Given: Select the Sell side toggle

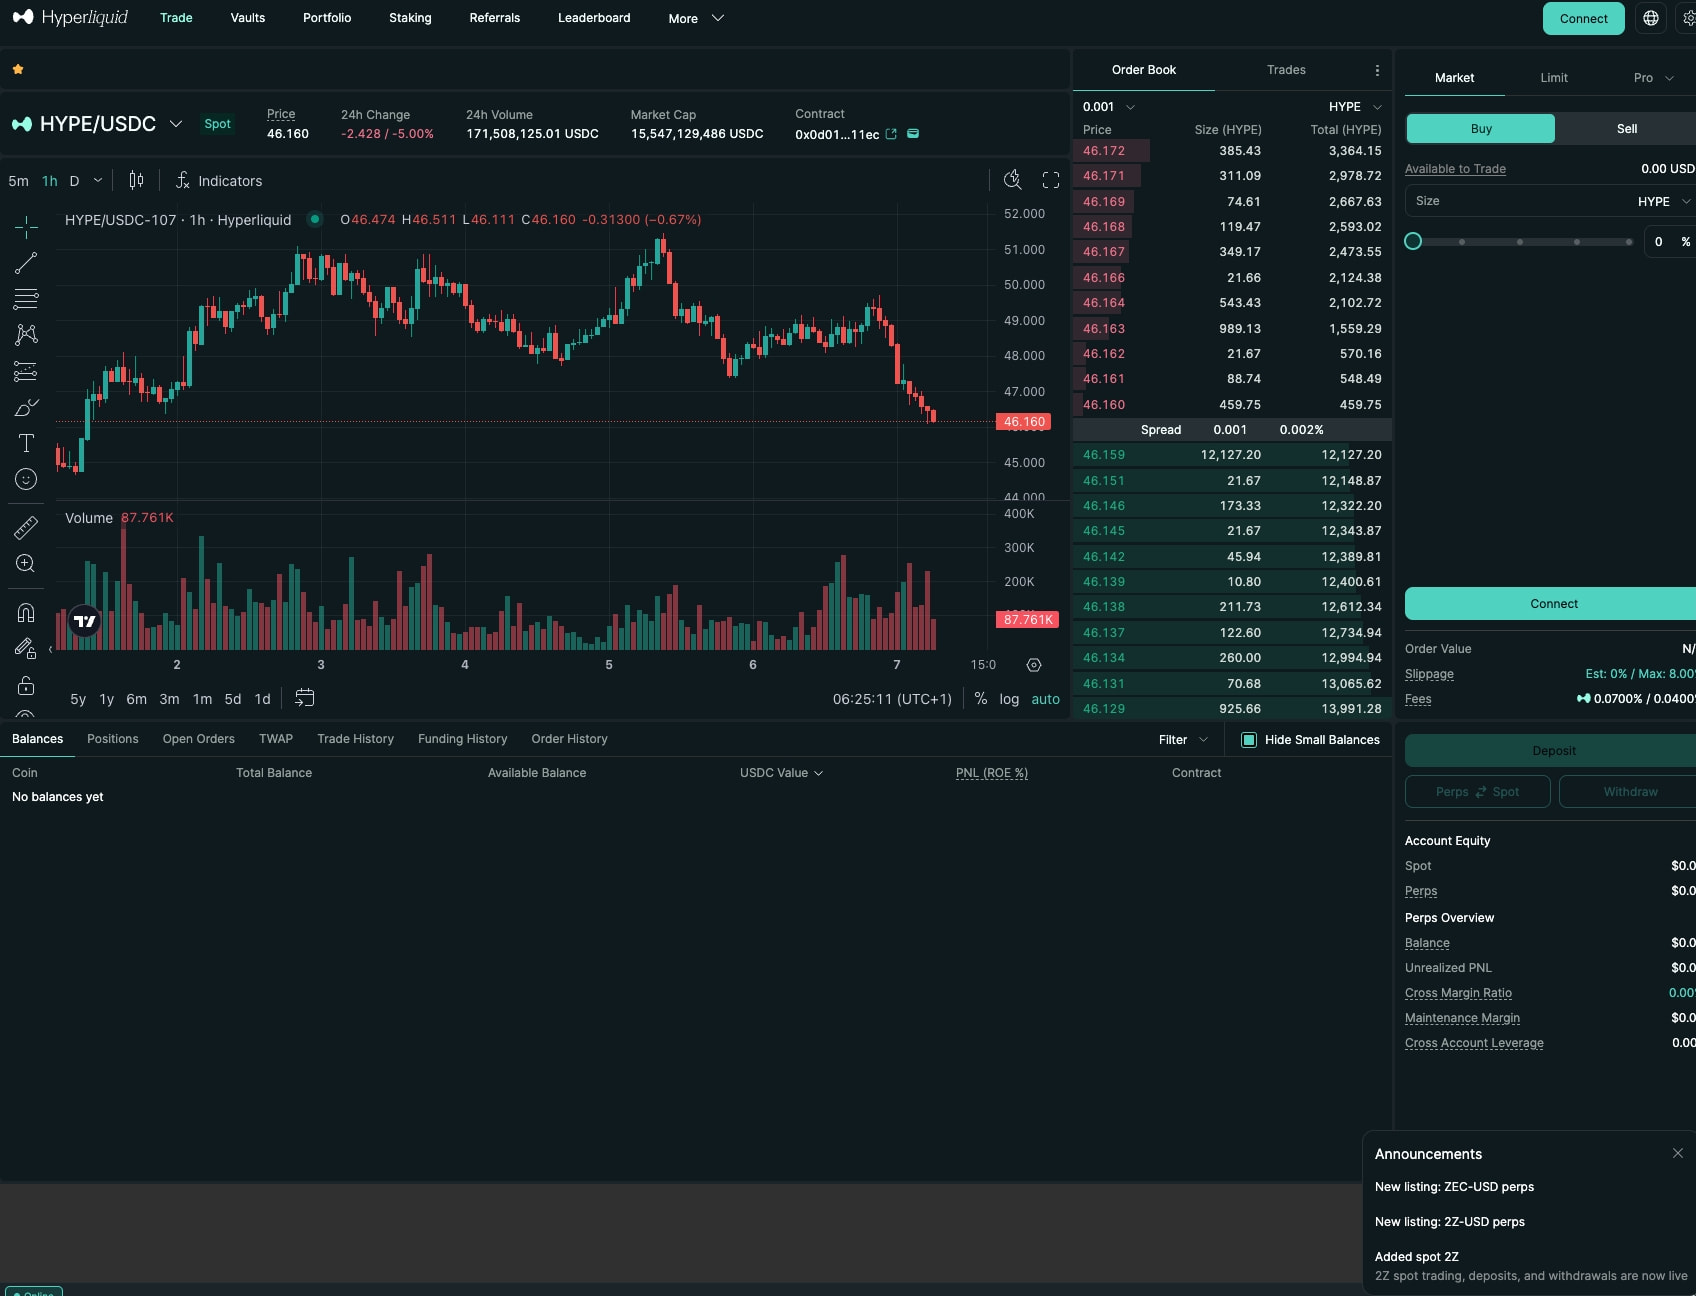Looking at the screenshot, I should coord(1627,128).
